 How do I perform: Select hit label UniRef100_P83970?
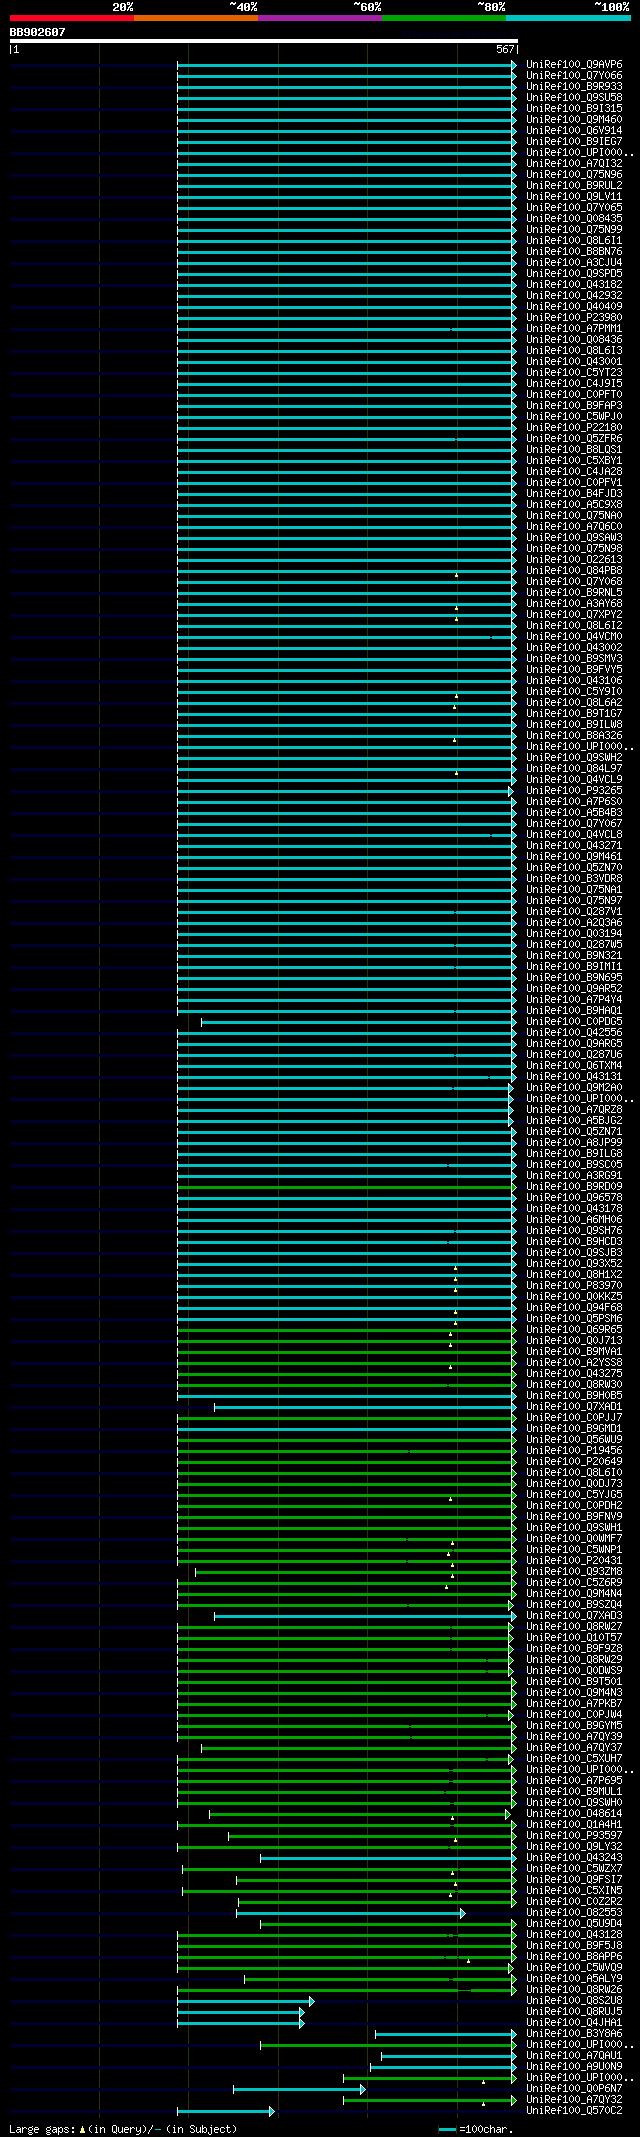[x=574, y=1285]
